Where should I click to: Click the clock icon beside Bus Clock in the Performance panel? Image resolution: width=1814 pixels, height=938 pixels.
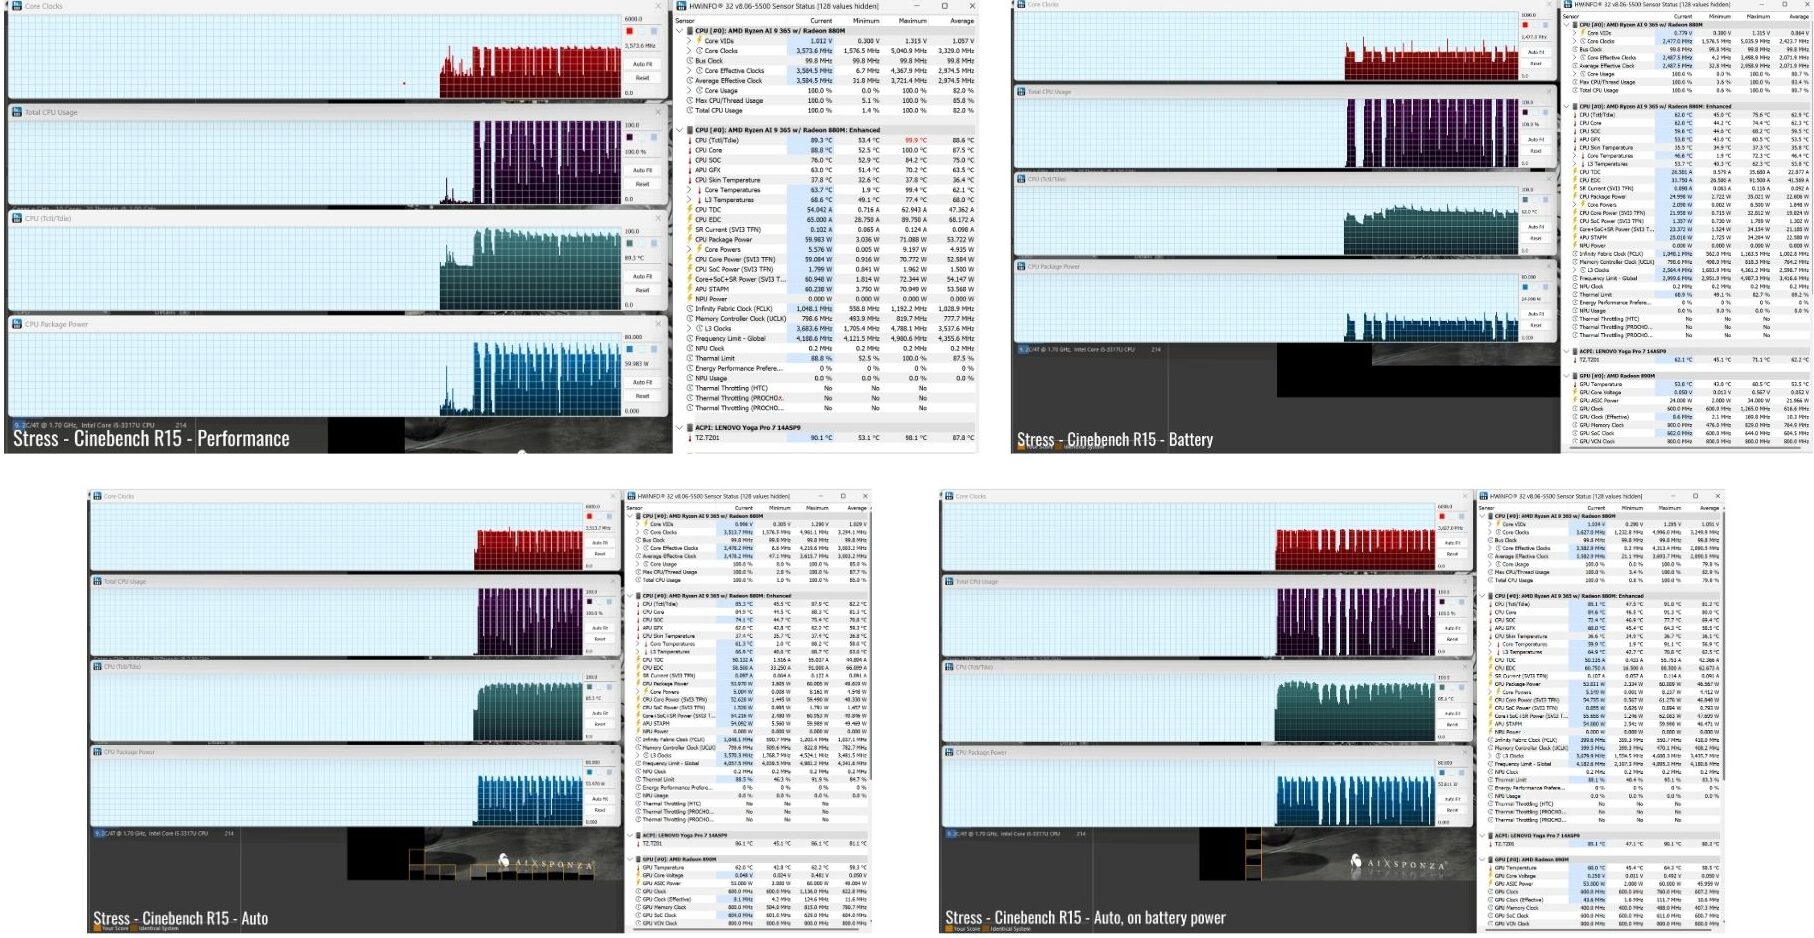689,61
